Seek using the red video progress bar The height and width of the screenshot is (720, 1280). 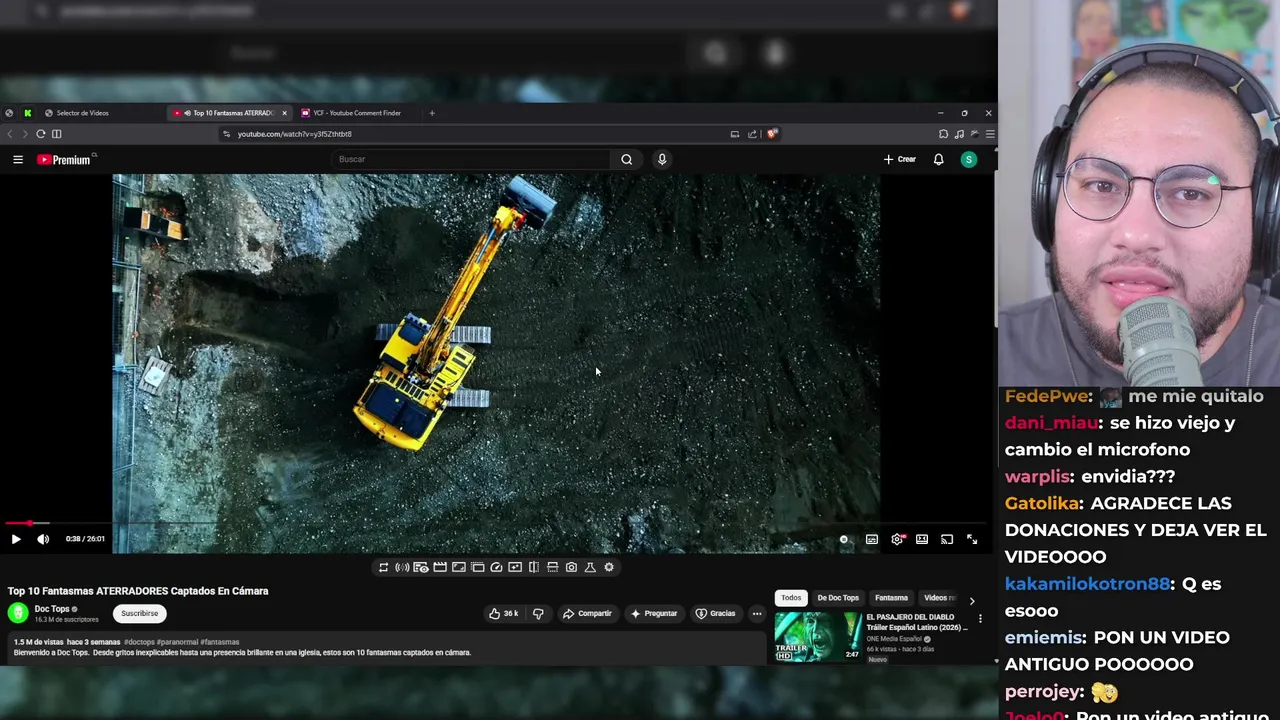[497, 523]
